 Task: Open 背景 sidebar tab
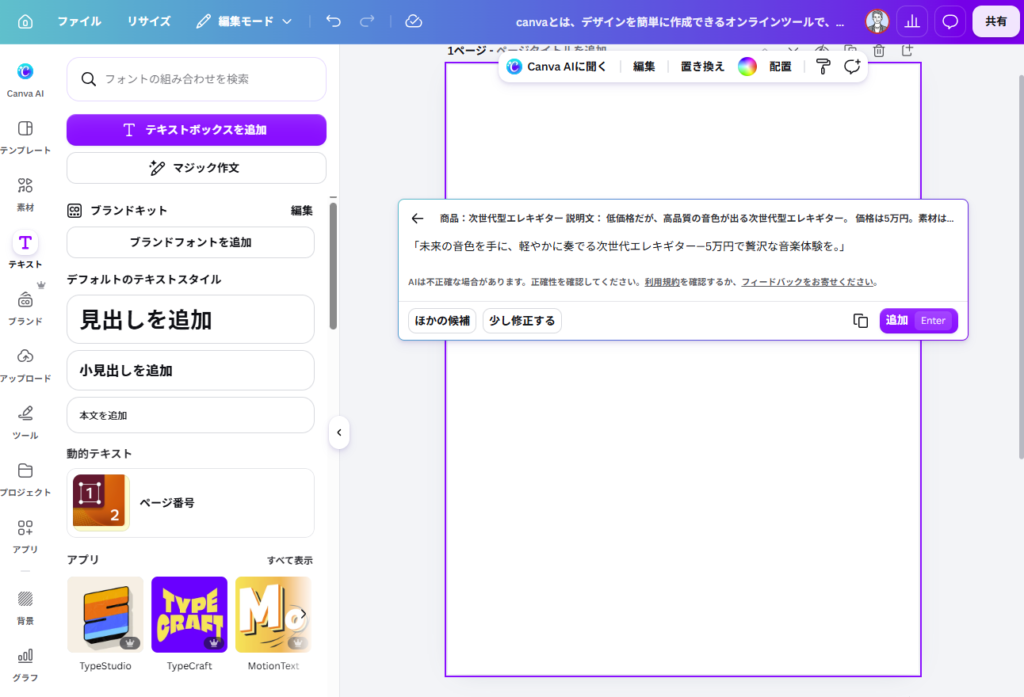click(25, 607)
